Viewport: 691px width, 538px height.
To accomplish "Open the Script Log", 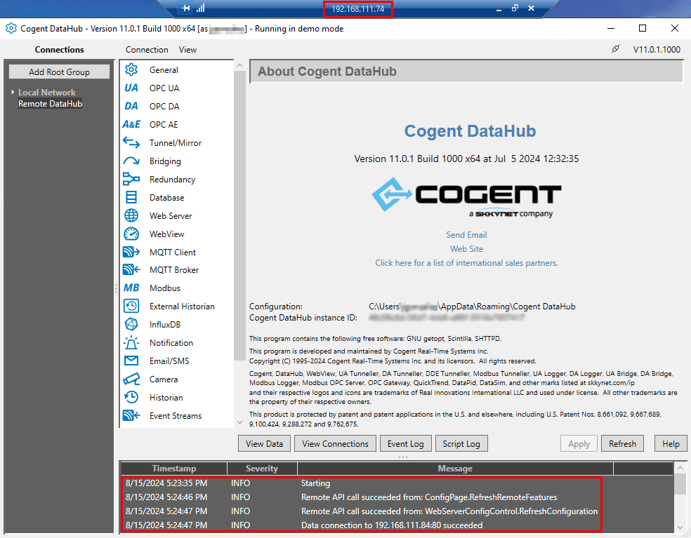I will (x=461, y=444).
